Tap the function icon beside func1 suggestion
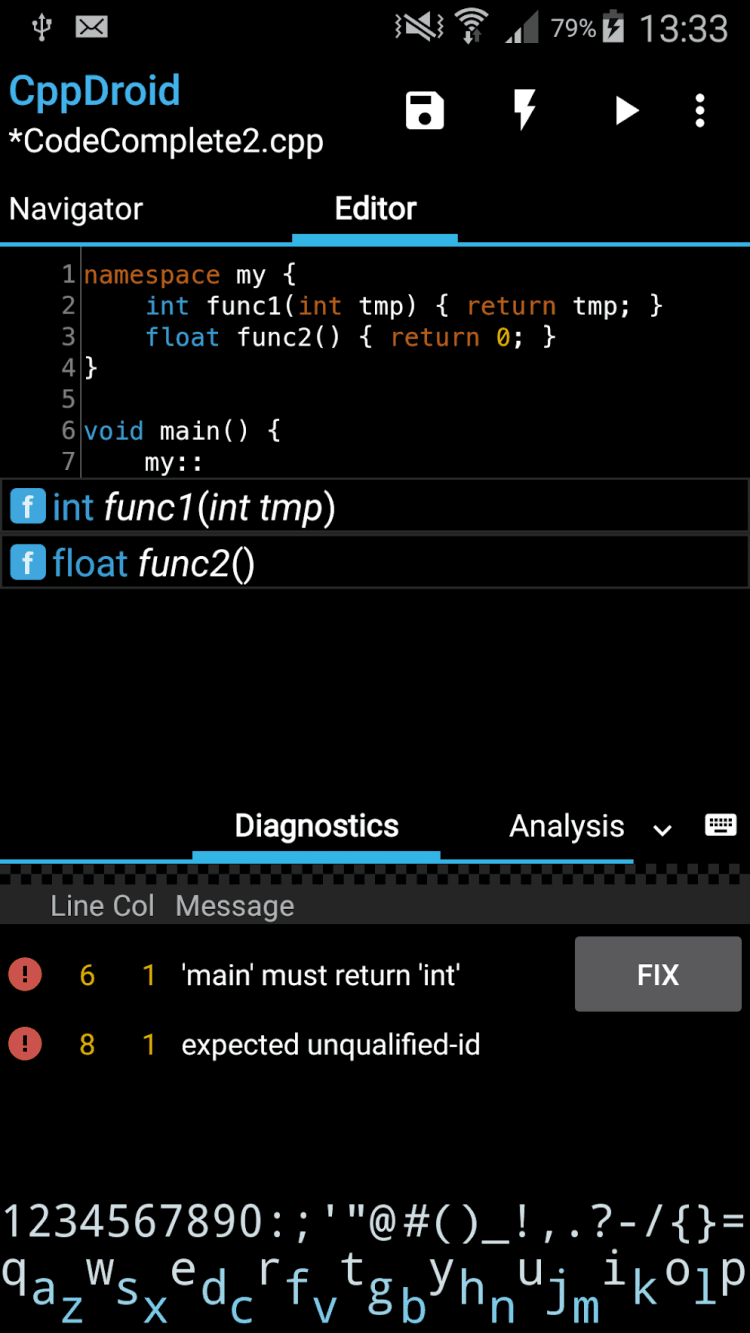 (28, 507)
